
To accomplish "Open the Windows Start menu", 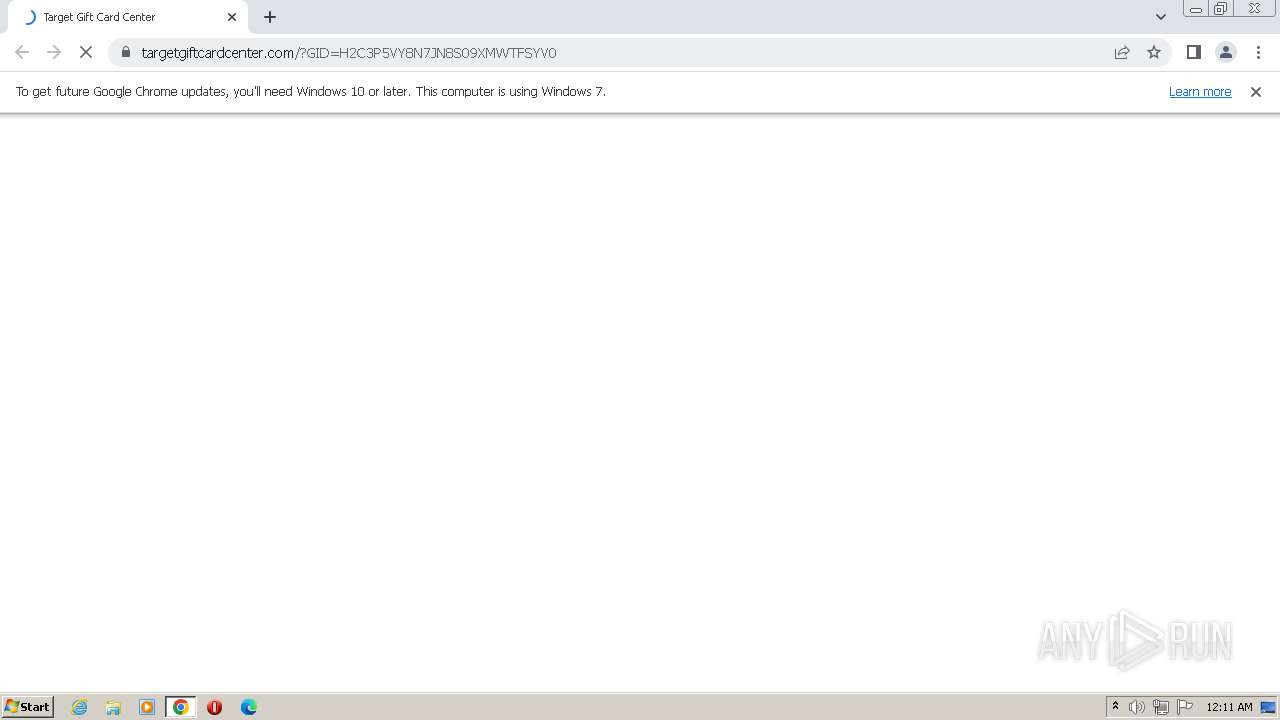I will click(27, 706).
